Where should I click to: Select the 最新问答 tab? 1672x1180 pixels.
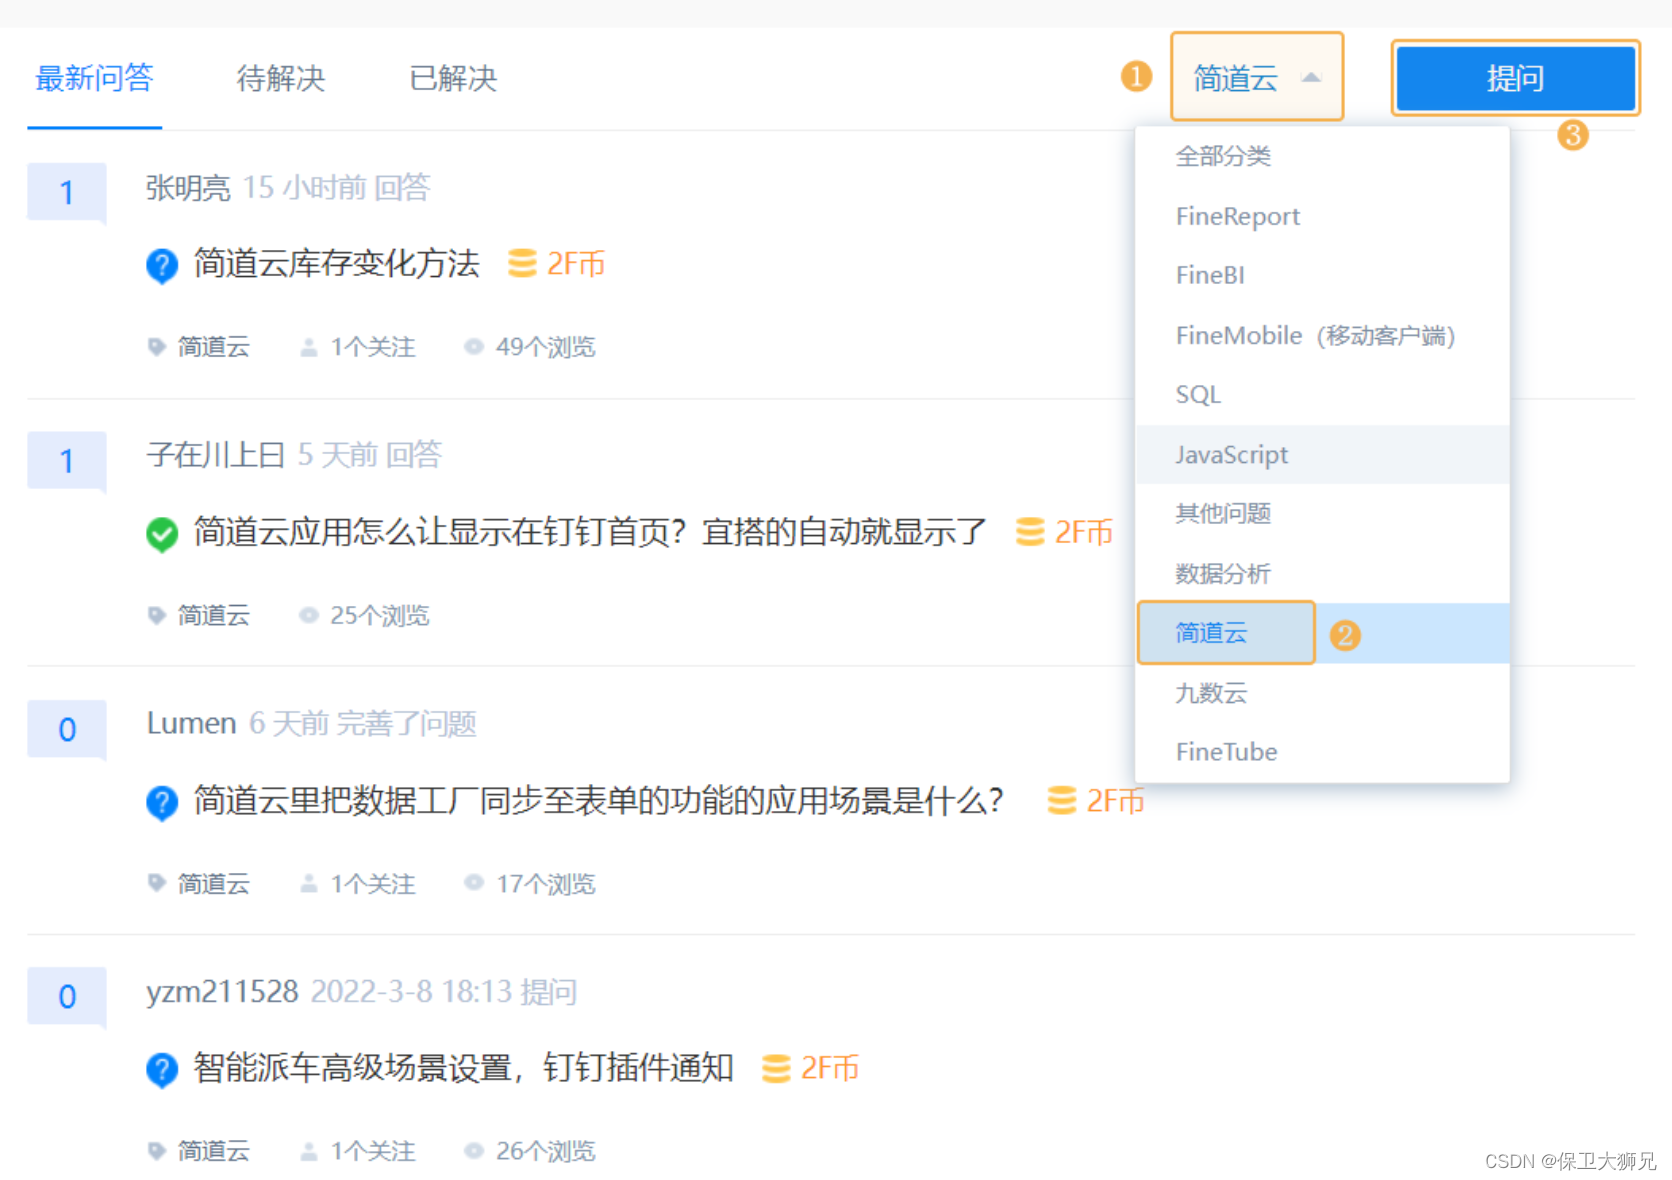pos(95,78)
